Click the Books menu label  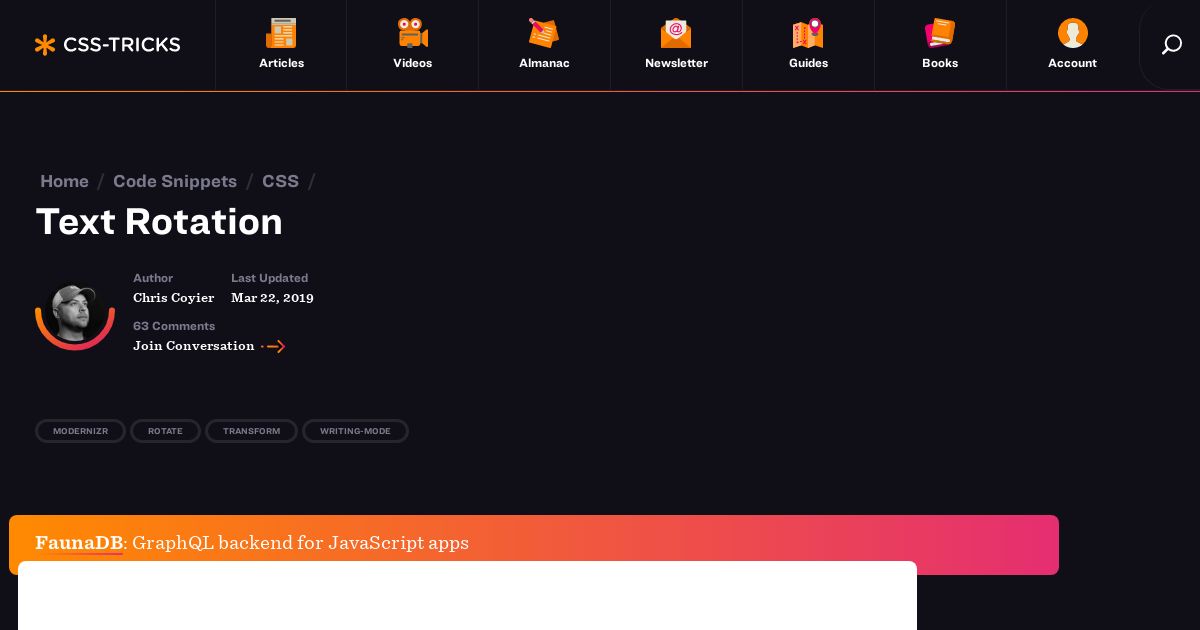coord(940,63)
